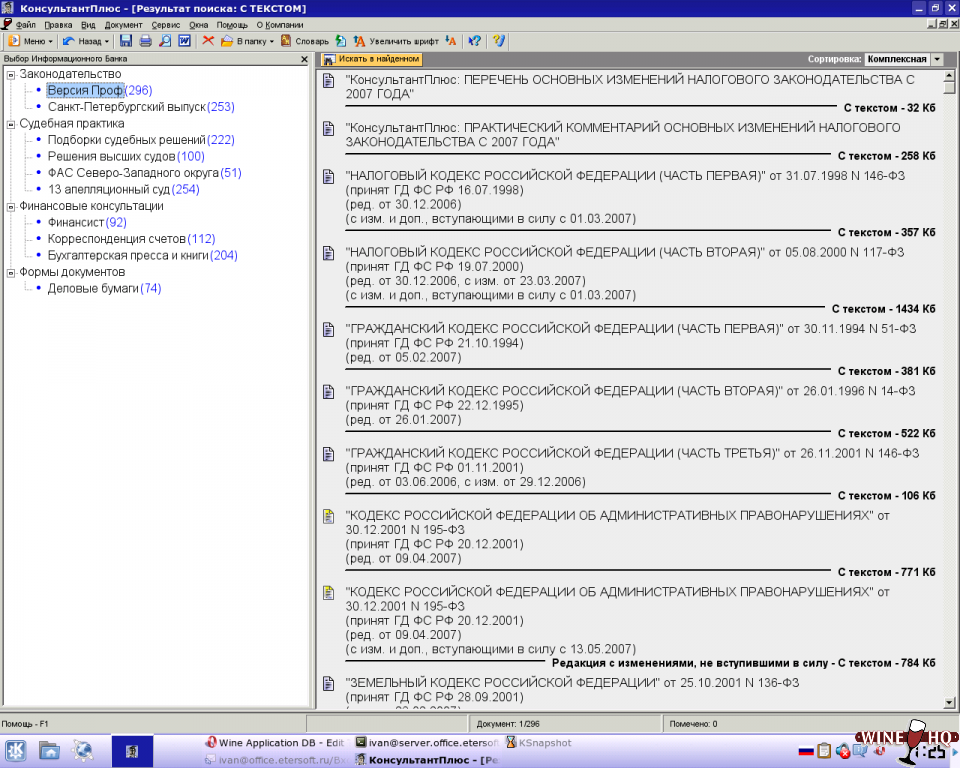Click the decrease font size icon
960x768 pixels.
451,41
